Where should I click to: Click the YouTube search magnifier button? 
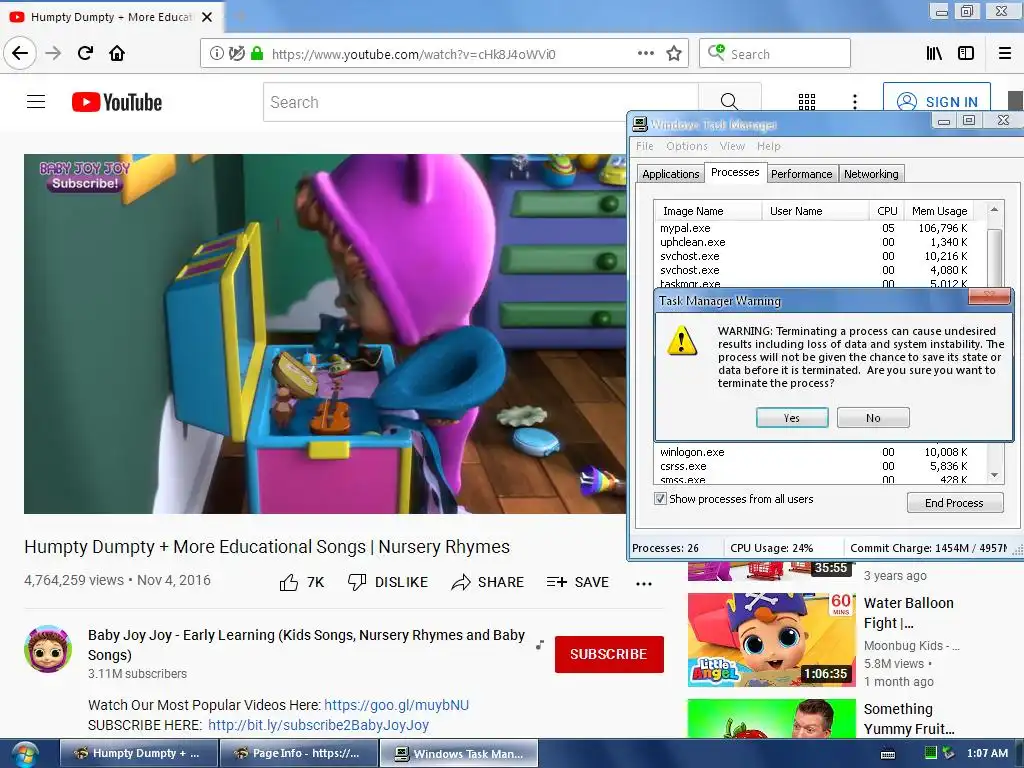coord(729,102)
